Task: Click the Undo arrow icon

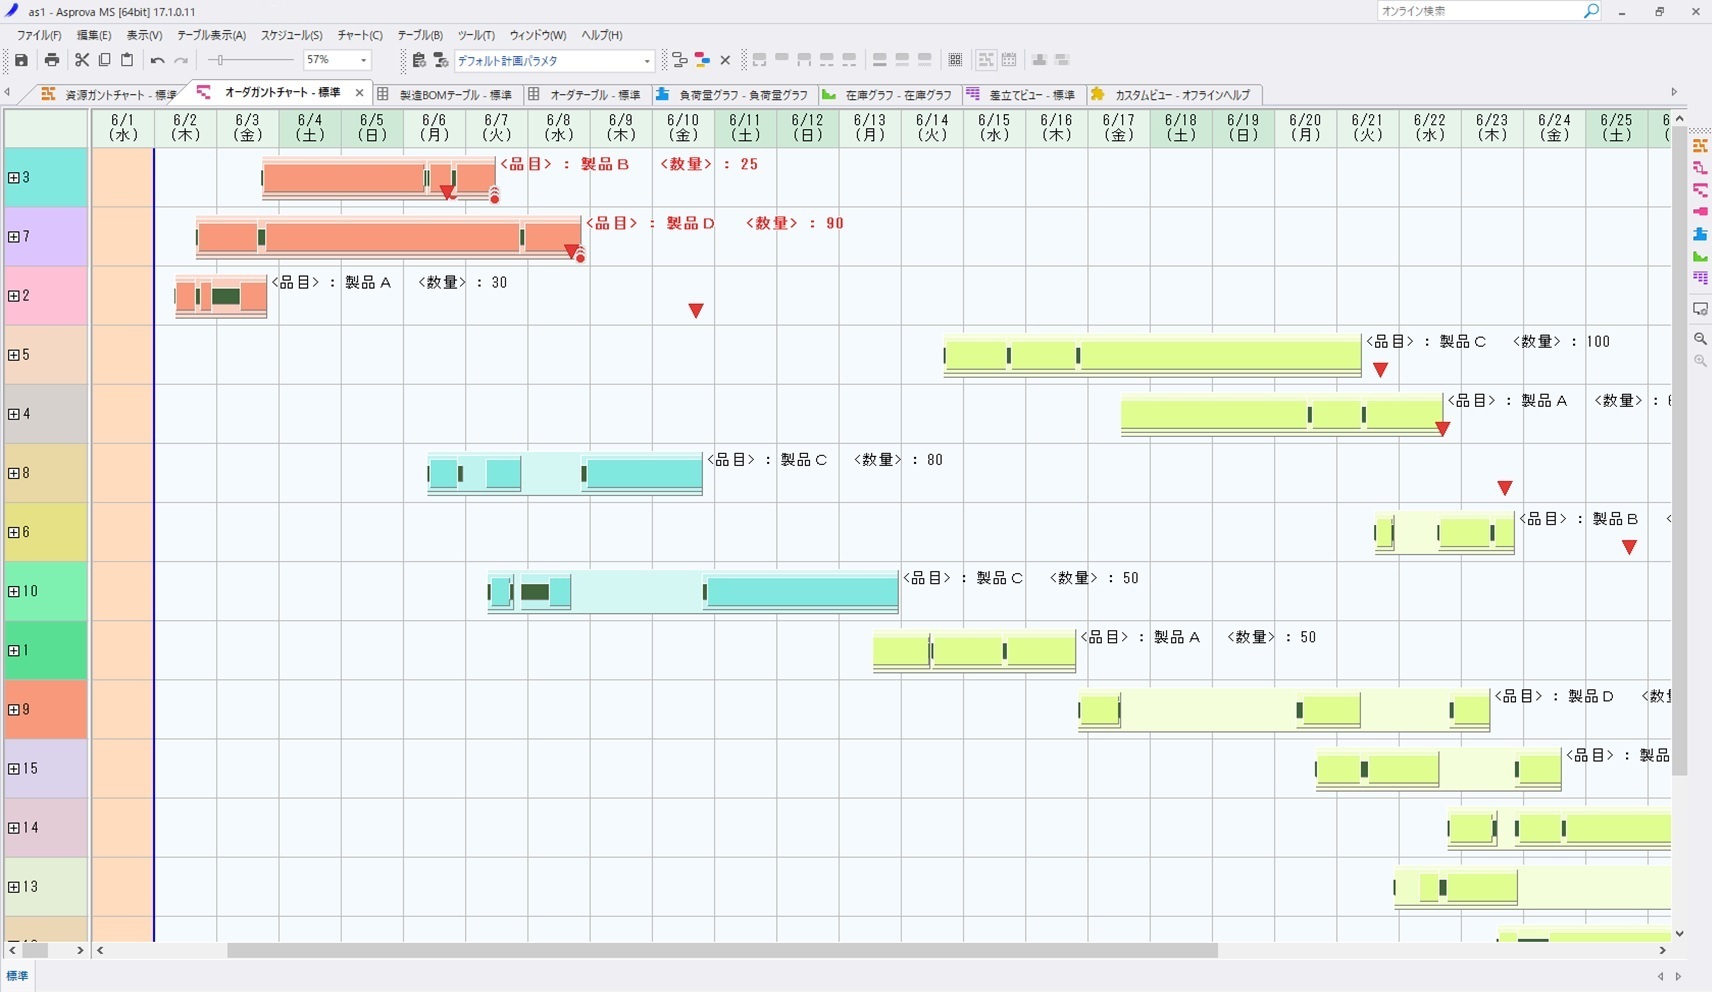Action: pos(157,61)
